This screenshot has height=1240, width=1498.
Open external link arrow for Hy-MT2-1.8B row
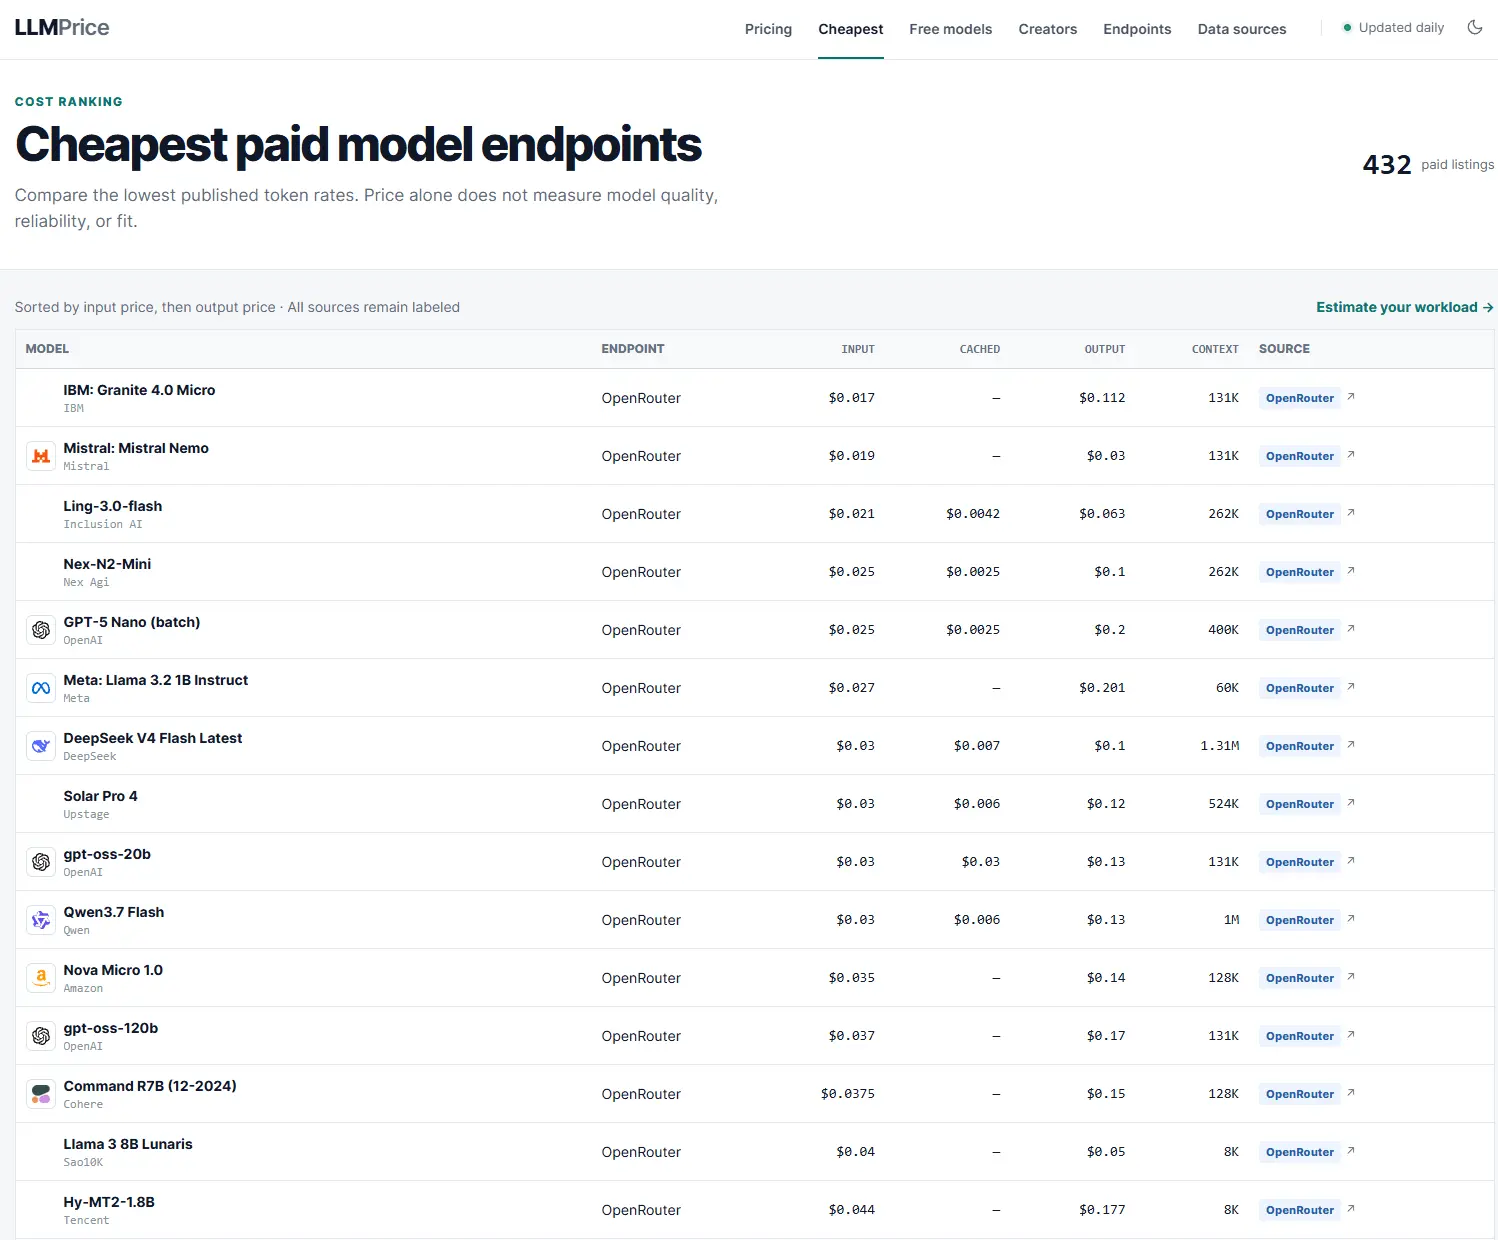click(1351, 1209)
